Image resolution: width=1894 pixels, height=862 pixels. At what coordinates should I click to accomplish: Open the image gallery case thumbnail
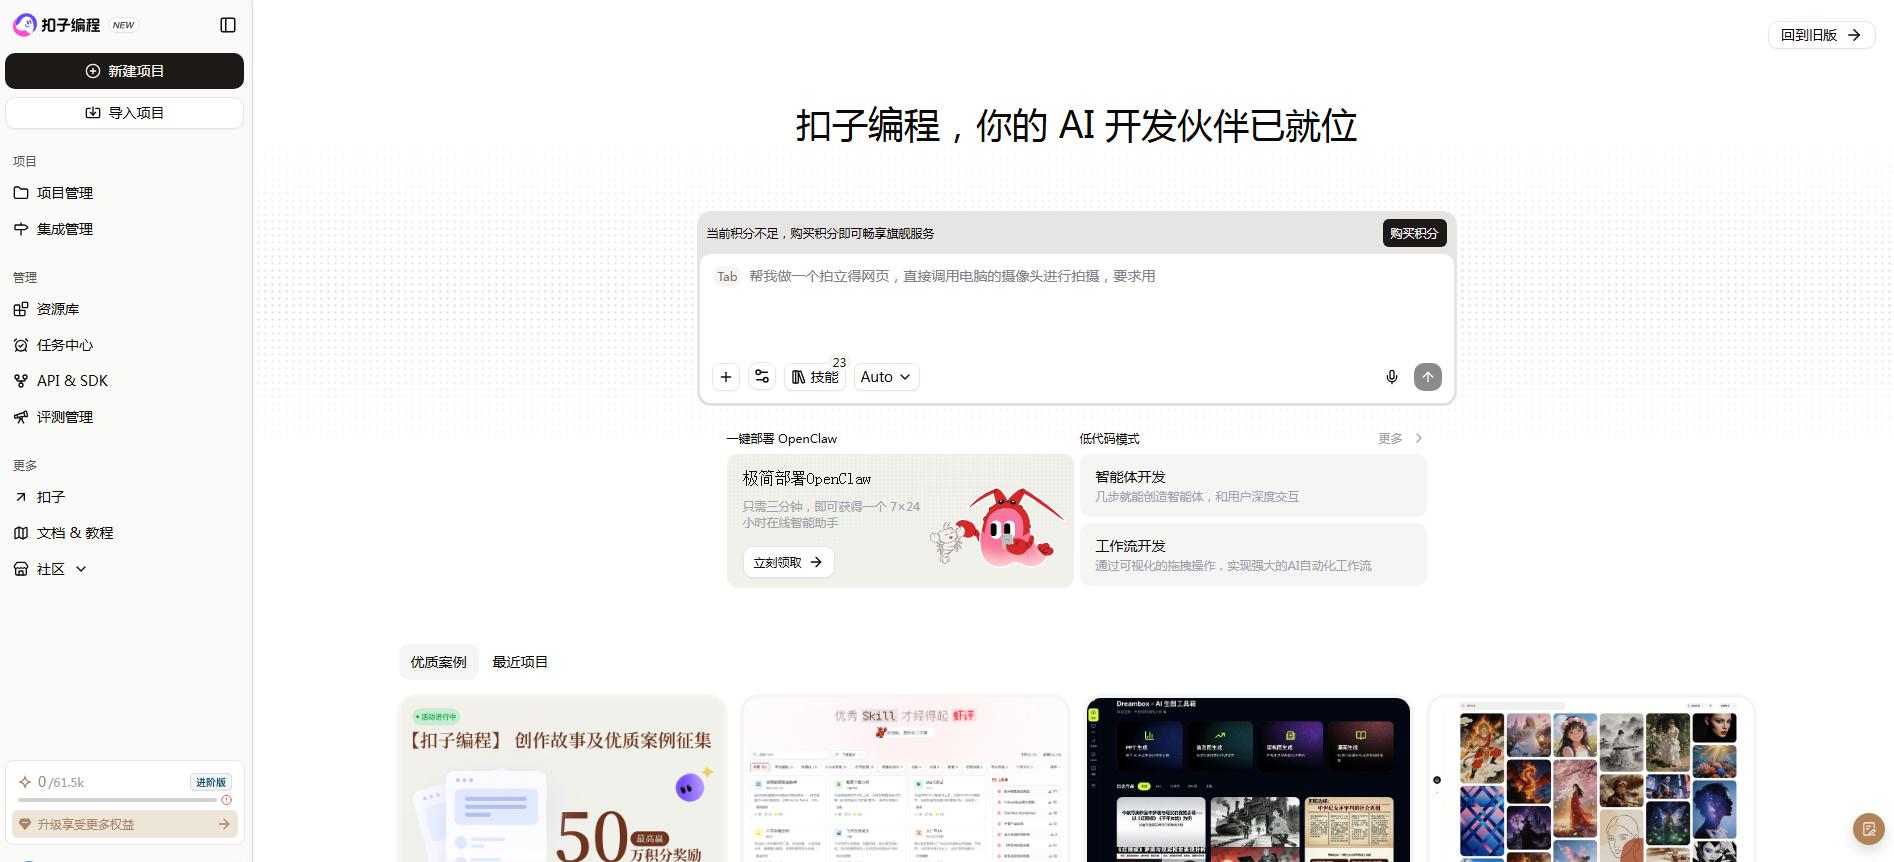1591,780
